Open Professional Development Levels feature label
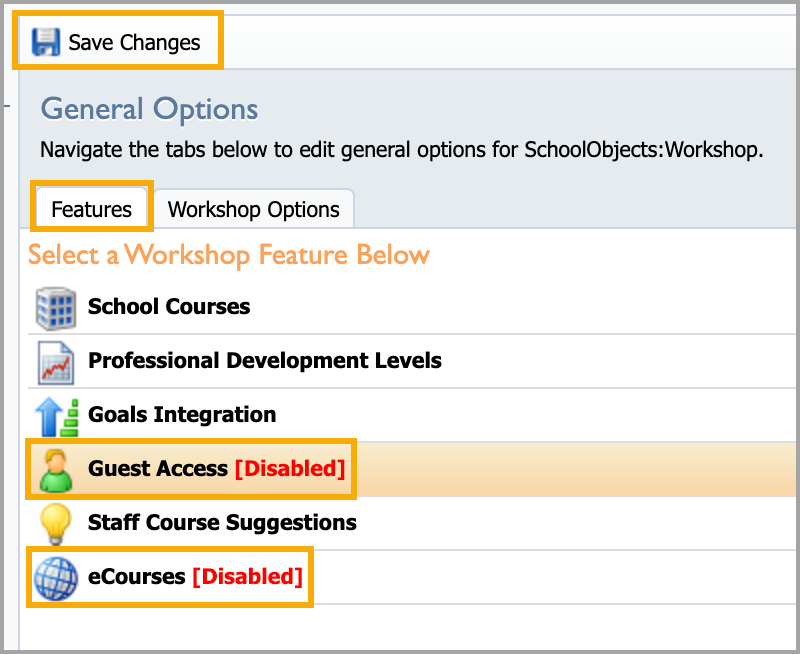This screenshot has height=654, width=800. pos(265,360)
